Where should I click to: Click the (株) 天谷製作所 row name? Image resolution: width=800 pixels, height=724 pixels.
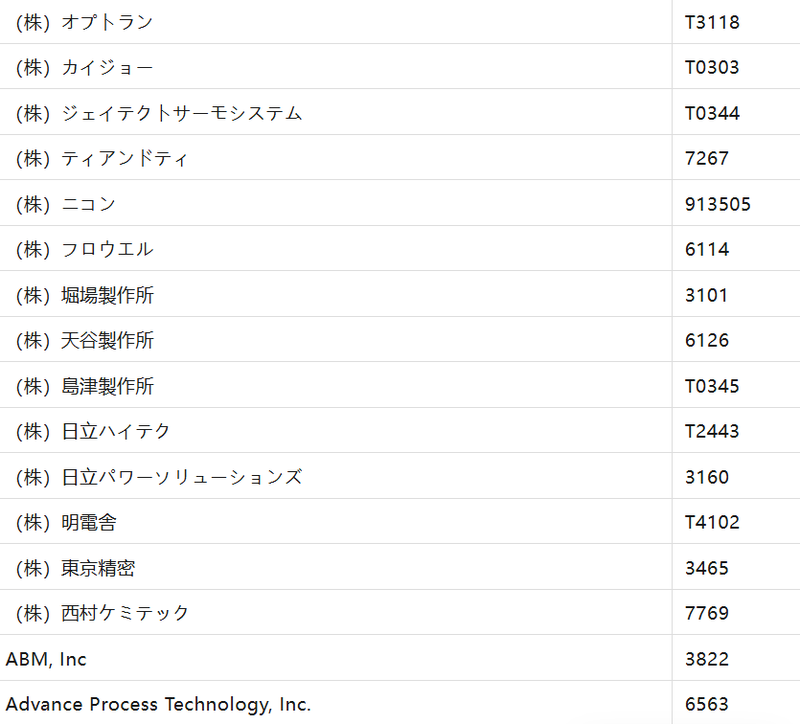click(x=84, y=340)
